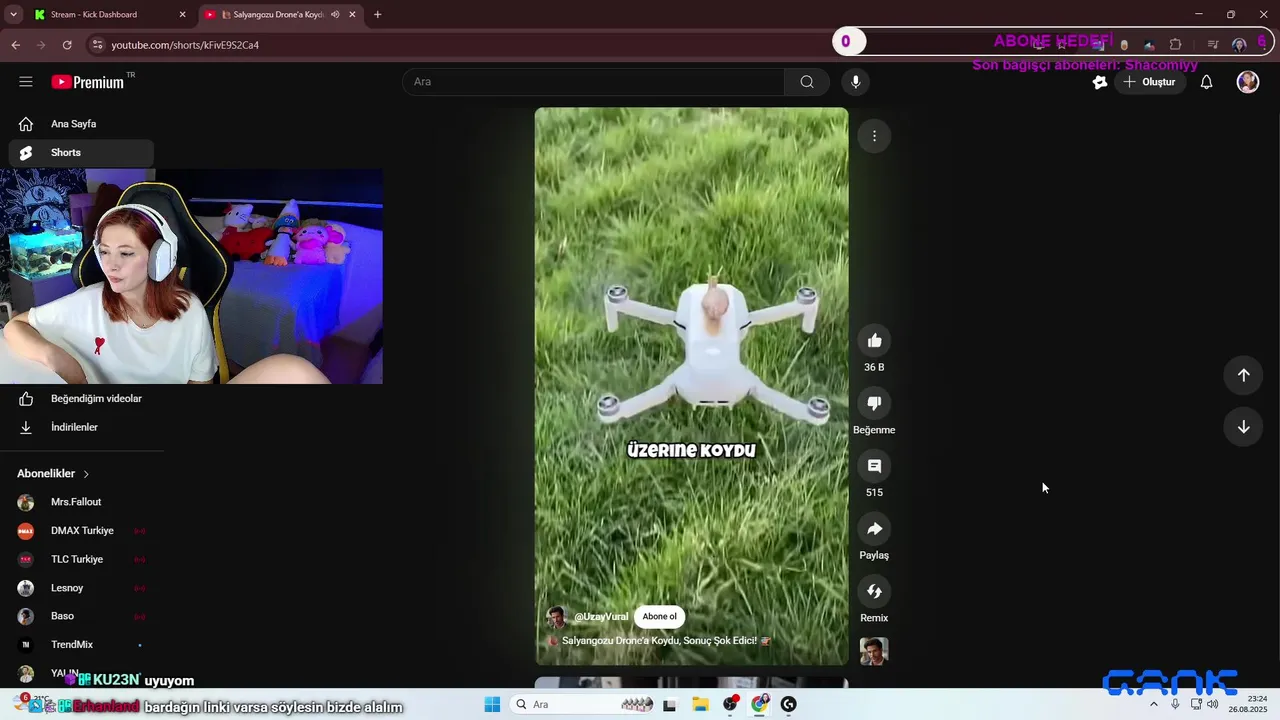Image resolution: width=1280 pixels, height=720 pixels.
Task: Open @UzayVural channel link
Action: 601,617
